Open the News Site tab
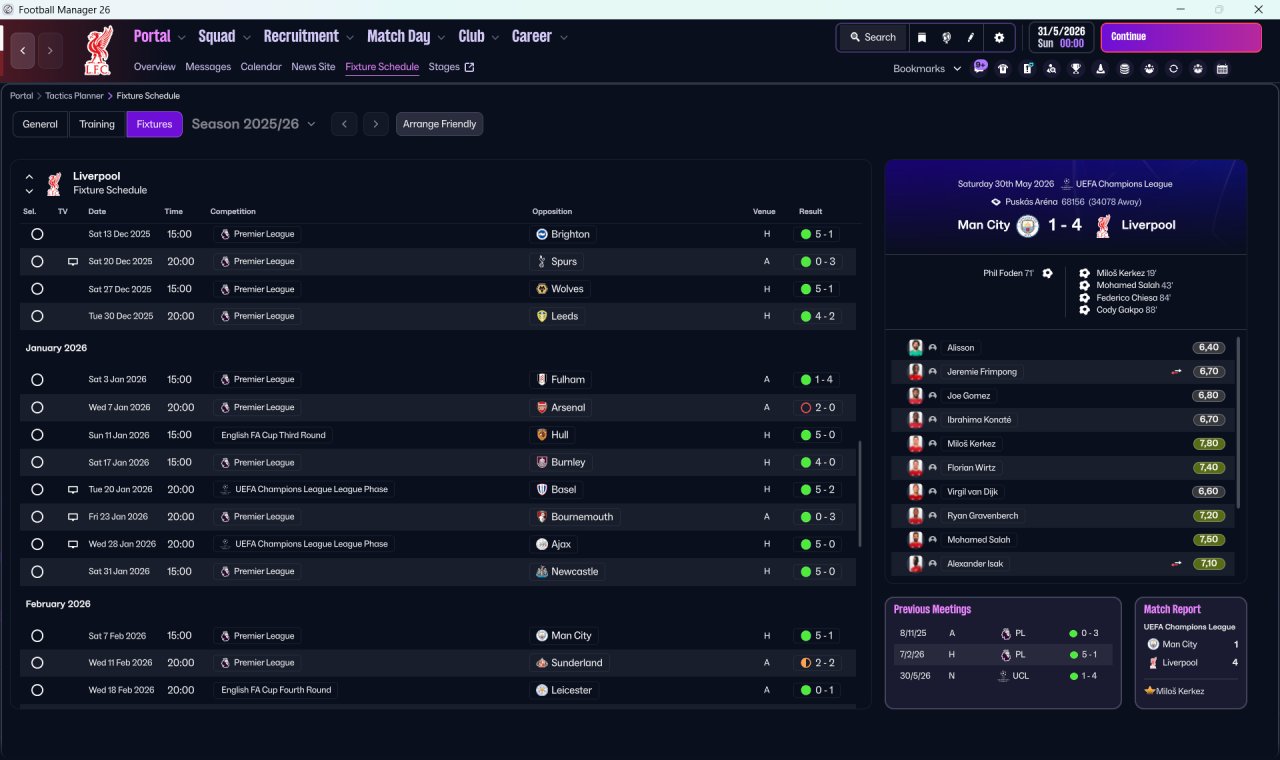Viewport: 1280px width, 760px height. click(x=313, y=67)
